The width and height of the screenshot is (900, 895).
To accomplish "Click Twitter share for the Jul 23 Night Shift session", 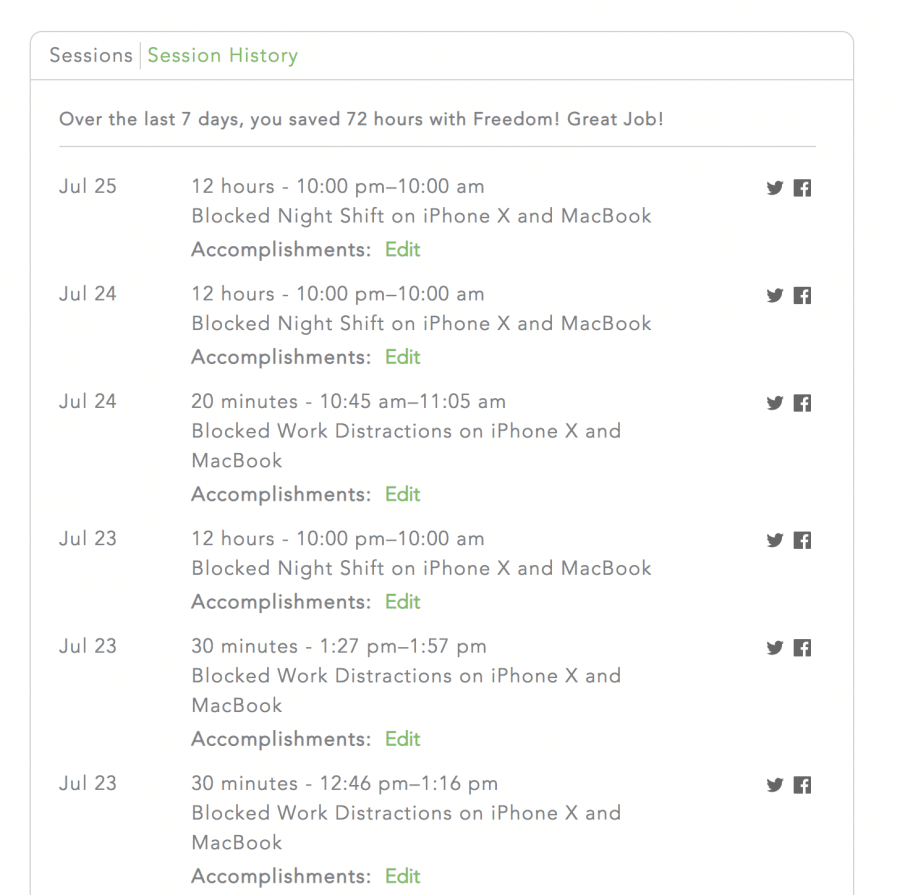I will (774, 540).
